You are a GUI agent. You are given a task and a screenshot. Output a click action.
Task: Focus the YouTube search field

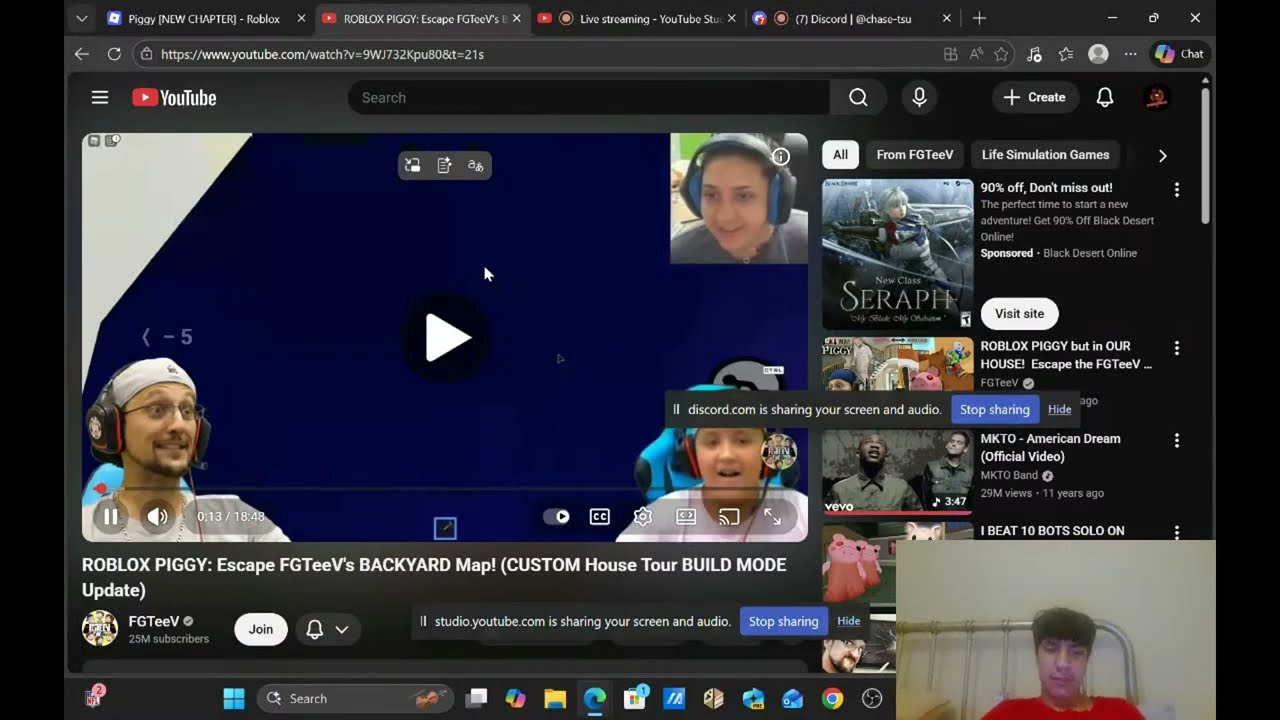(x=589, y=97)
